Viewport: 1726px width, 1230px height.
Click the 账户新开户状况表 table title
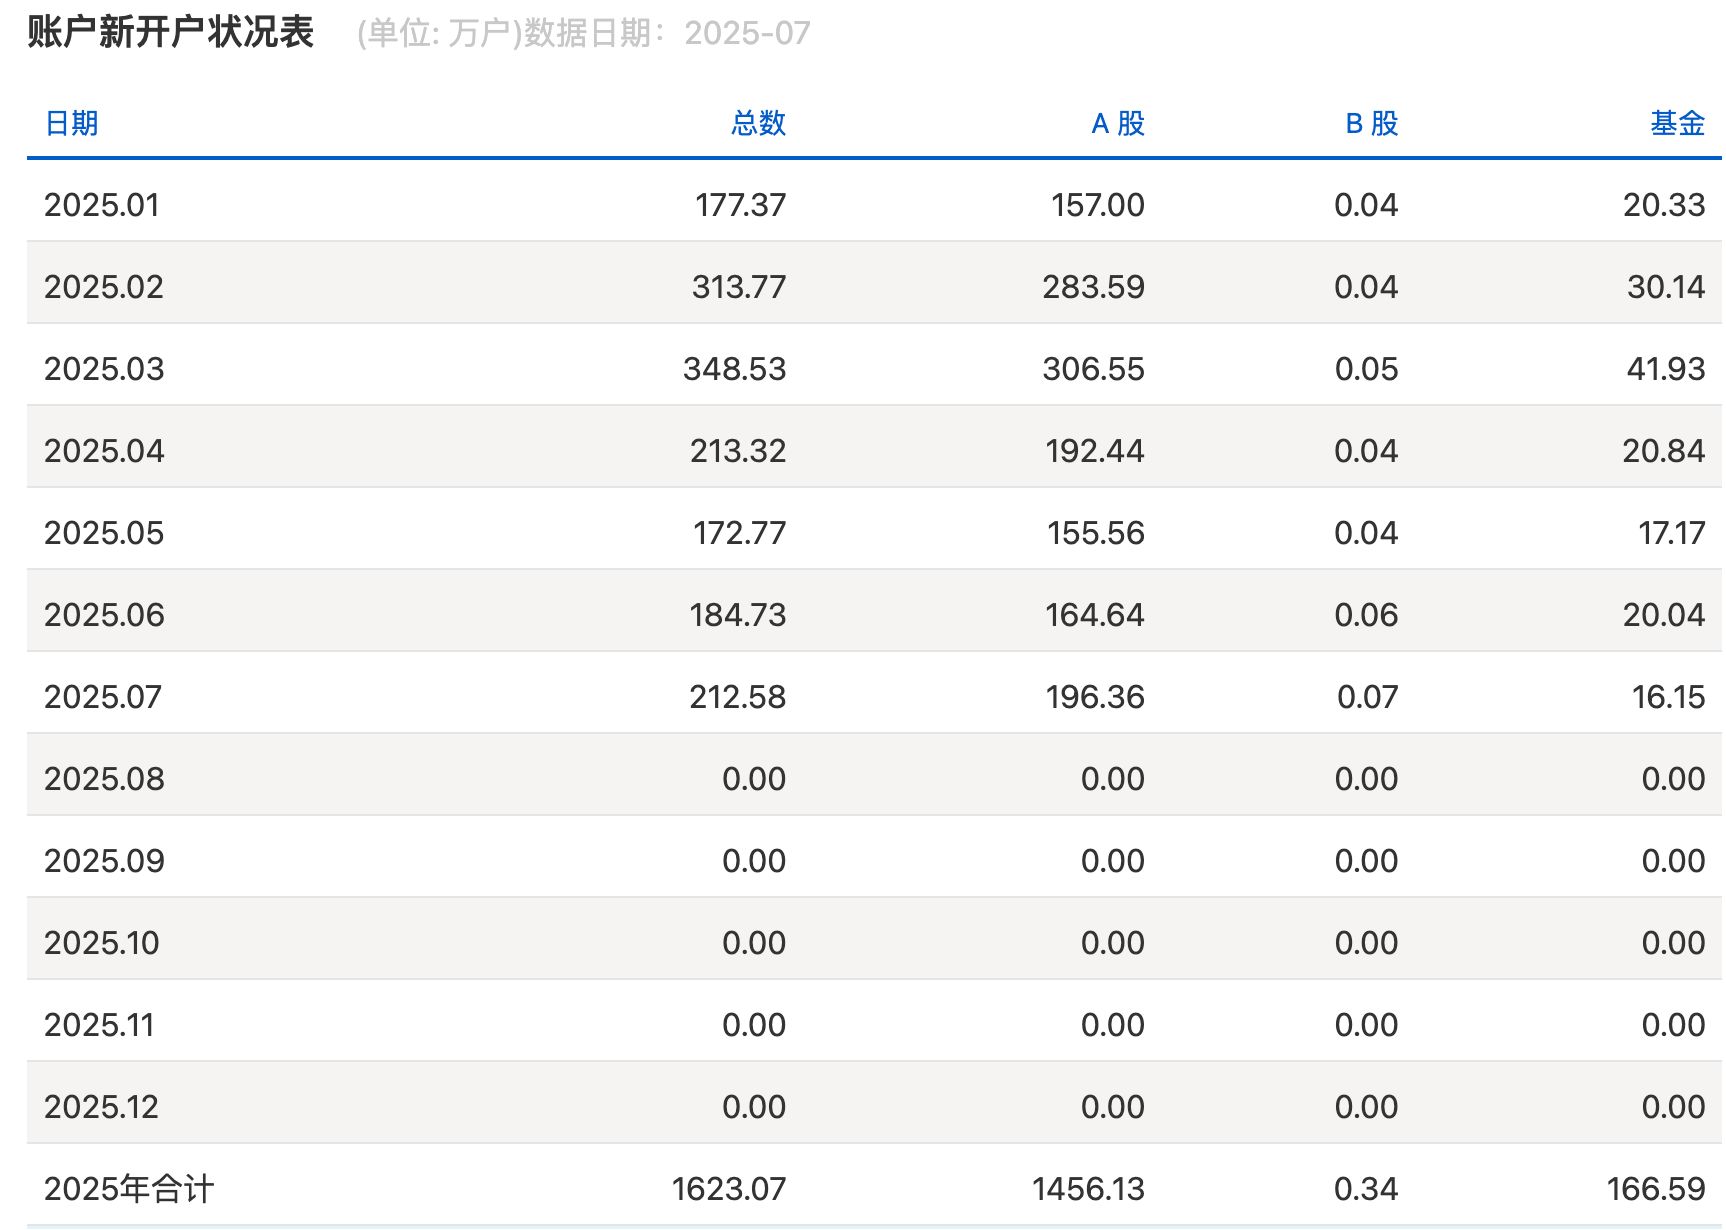tap(168, 31)
